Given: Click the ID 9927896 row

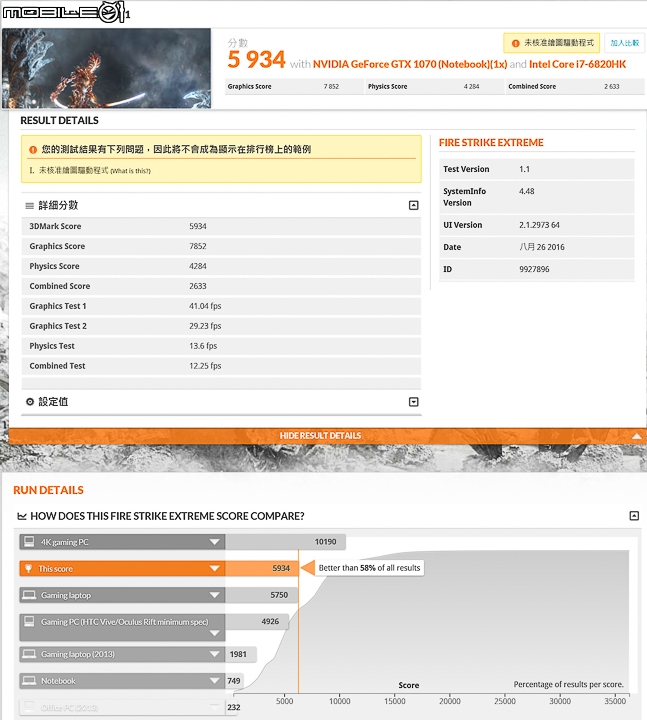Looking at the screenshot, I should (x=537, y=269).
